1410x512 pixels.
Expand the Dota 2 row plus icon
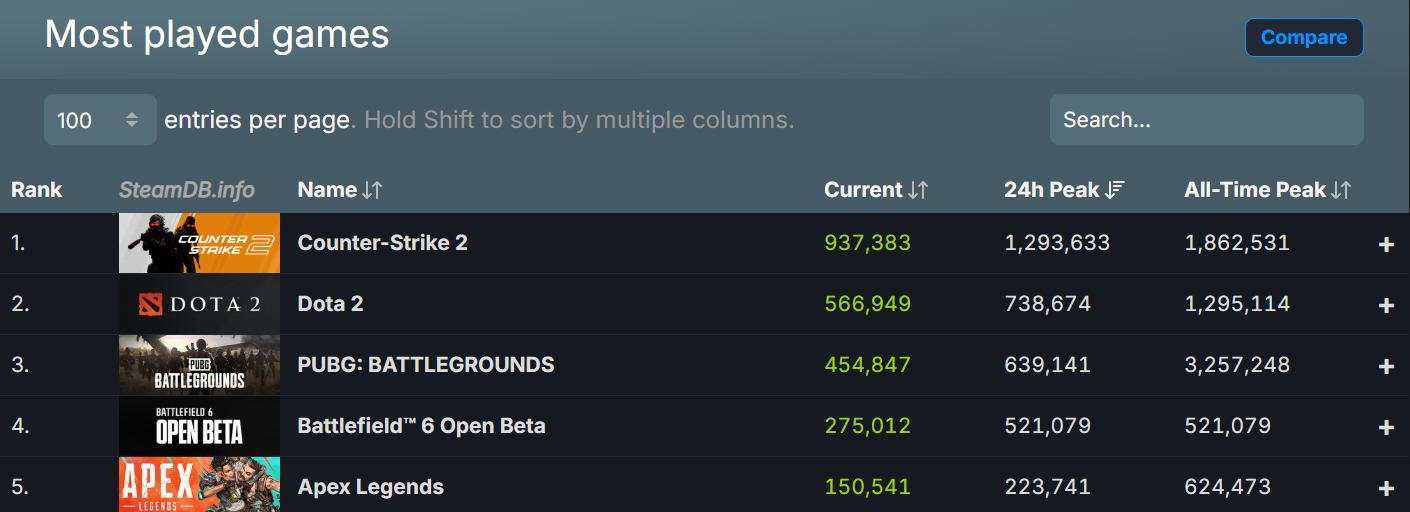tap(1386, 305)
